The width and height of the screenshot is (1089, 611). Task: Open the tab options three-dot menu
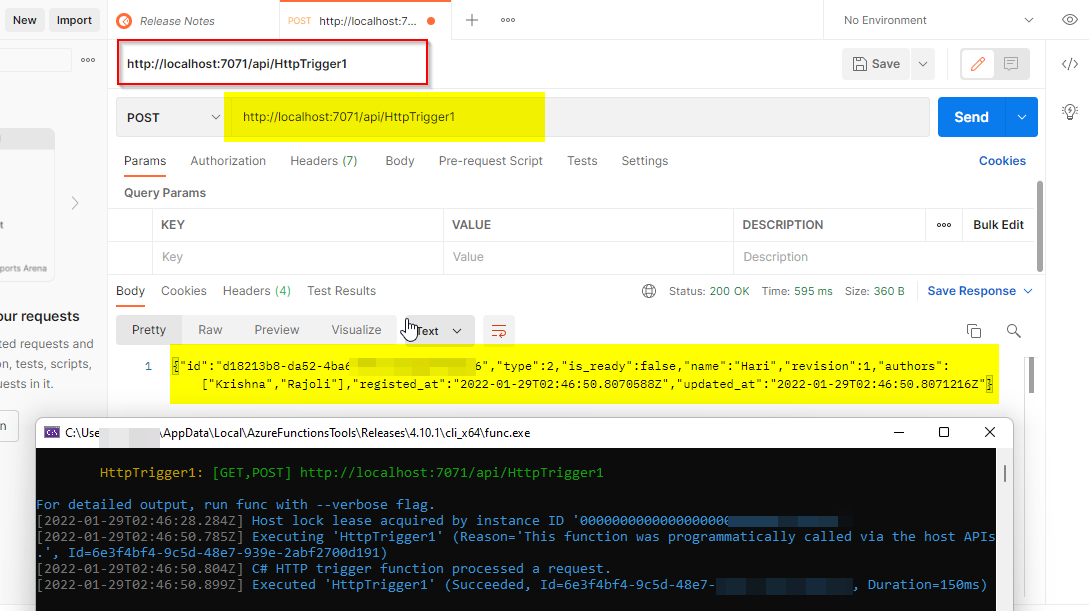(508, 20)
